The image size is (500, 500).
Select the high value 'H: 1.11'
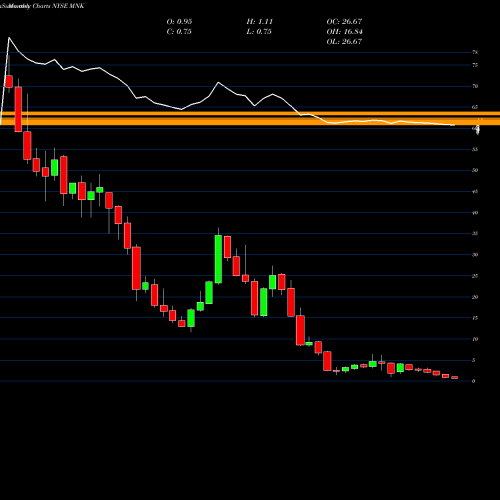point(260,21)
